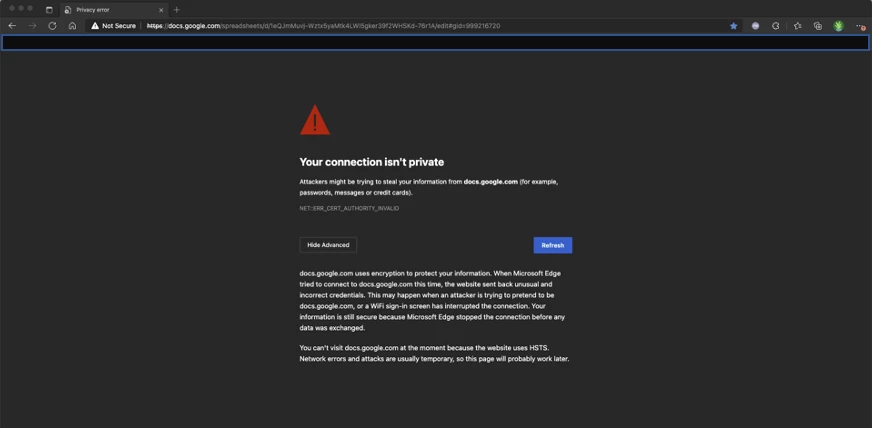Select the Privacy error tab
This screenshot has width=872, height=428.
pos(114,10)
